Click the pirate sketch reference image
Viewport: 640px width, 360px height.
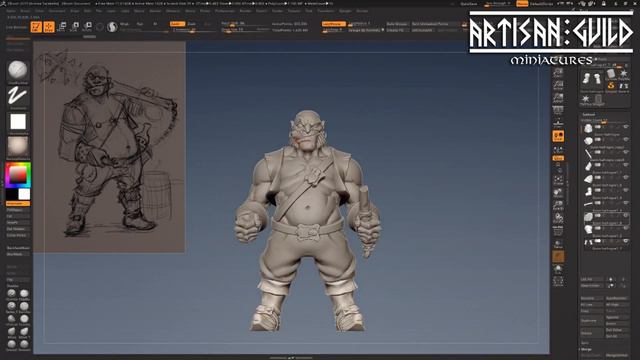point(109,146)
